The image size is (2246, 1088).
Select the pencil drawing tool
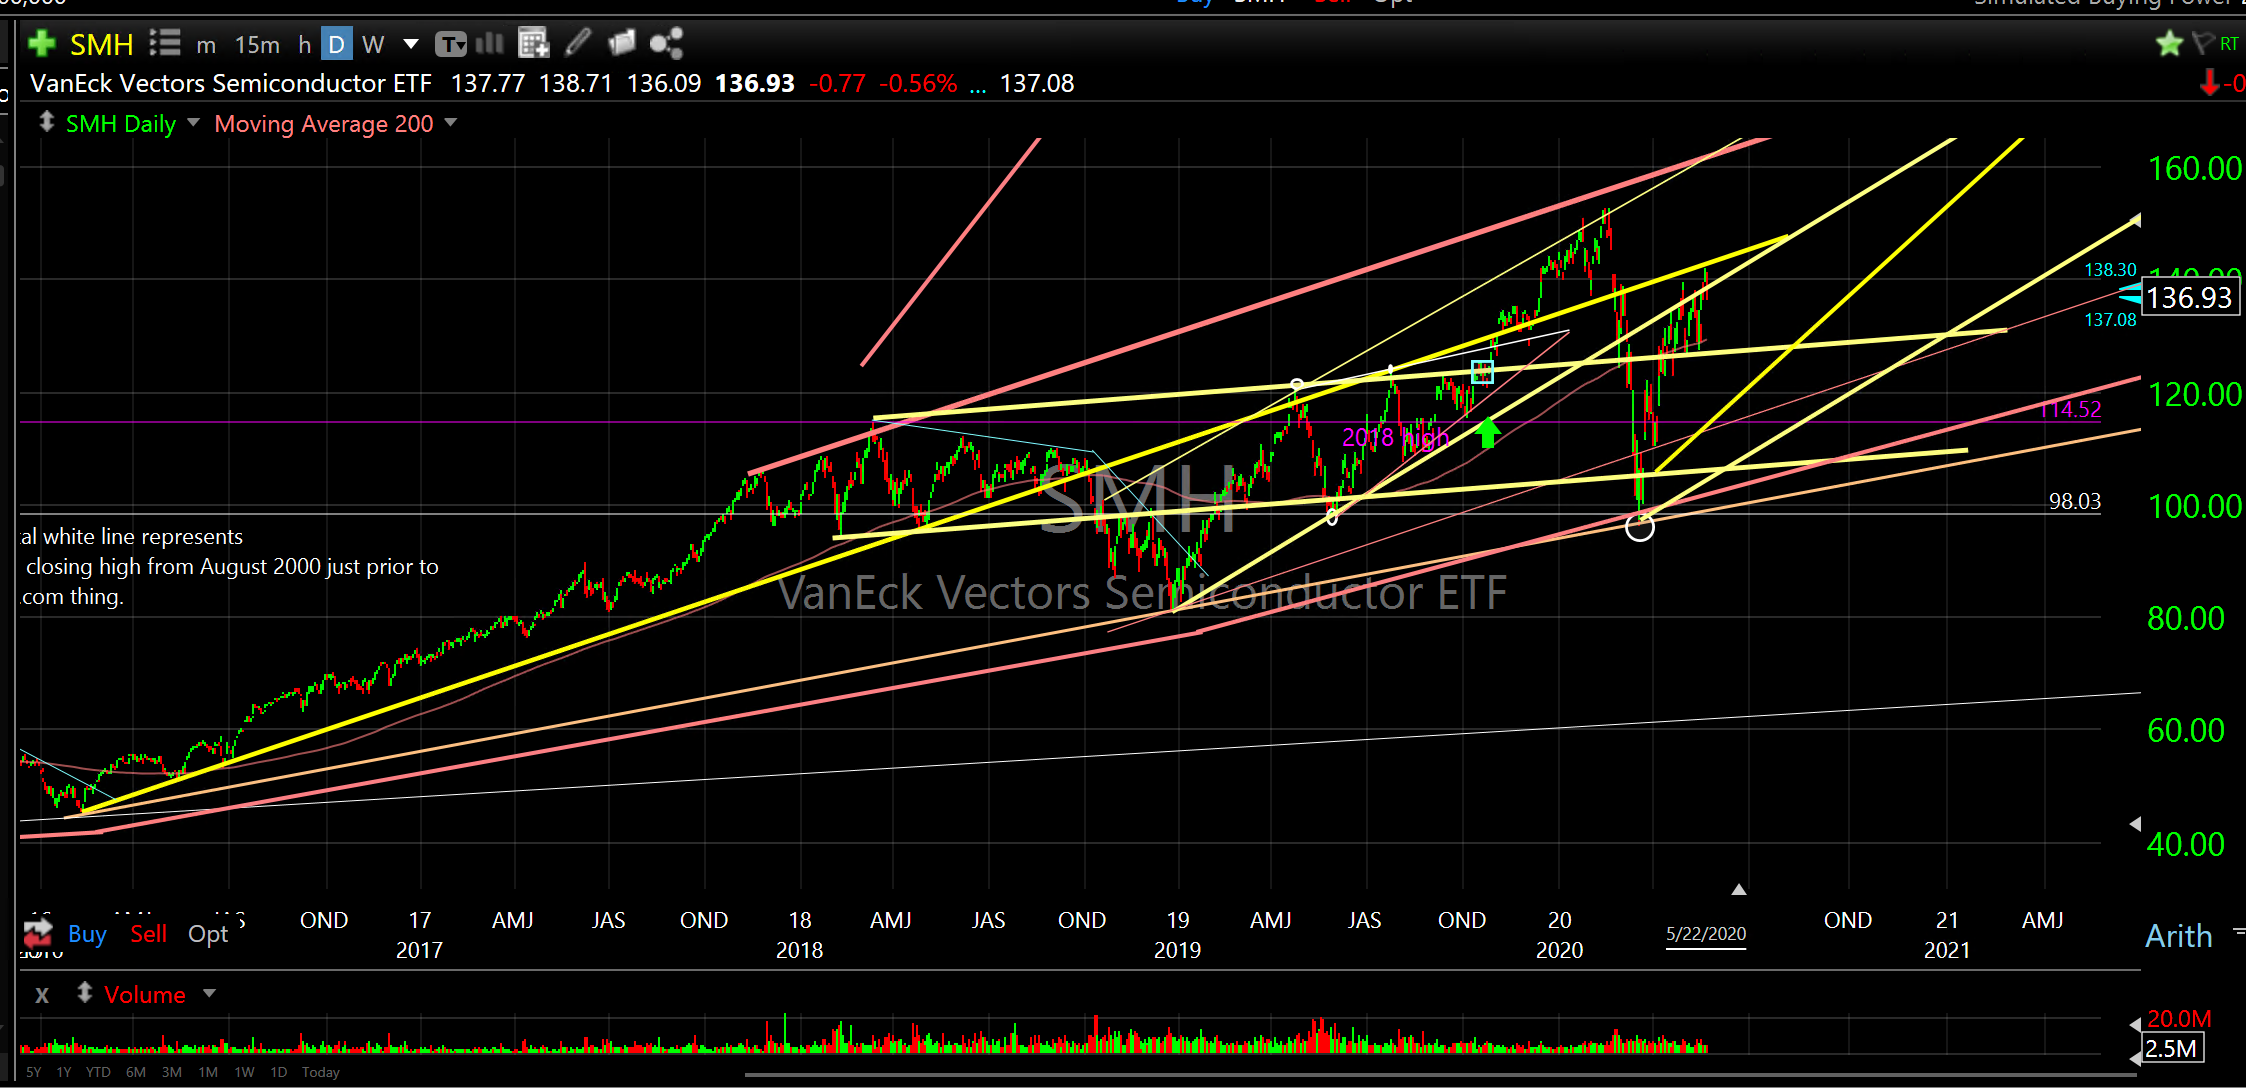[578, 42]
